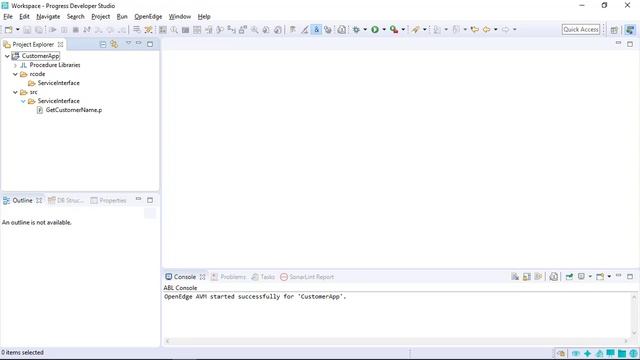
Task: Switch to the SonarLint Report tab
Action: [x=307, y=277]
